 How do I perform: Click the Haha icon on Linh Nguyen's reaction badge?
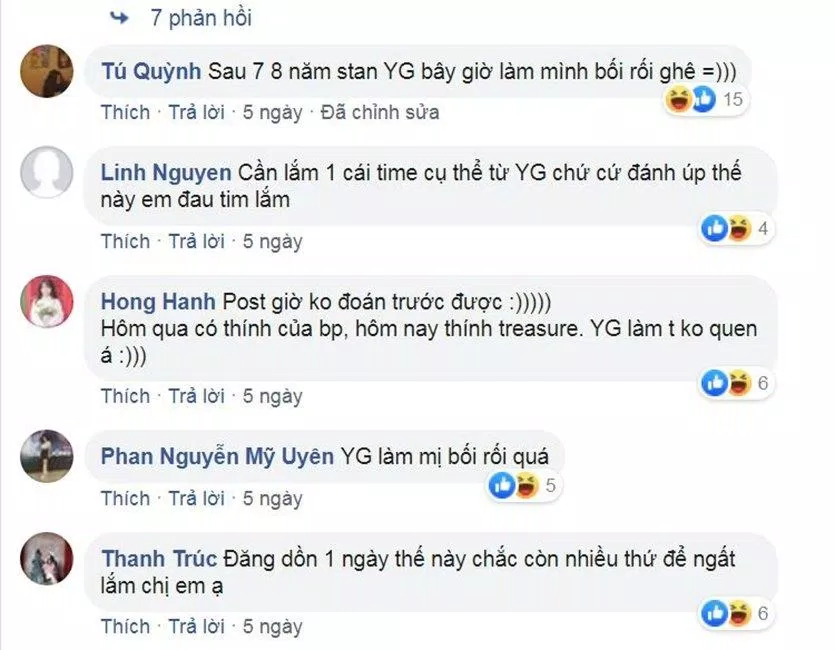click(738, 228)
